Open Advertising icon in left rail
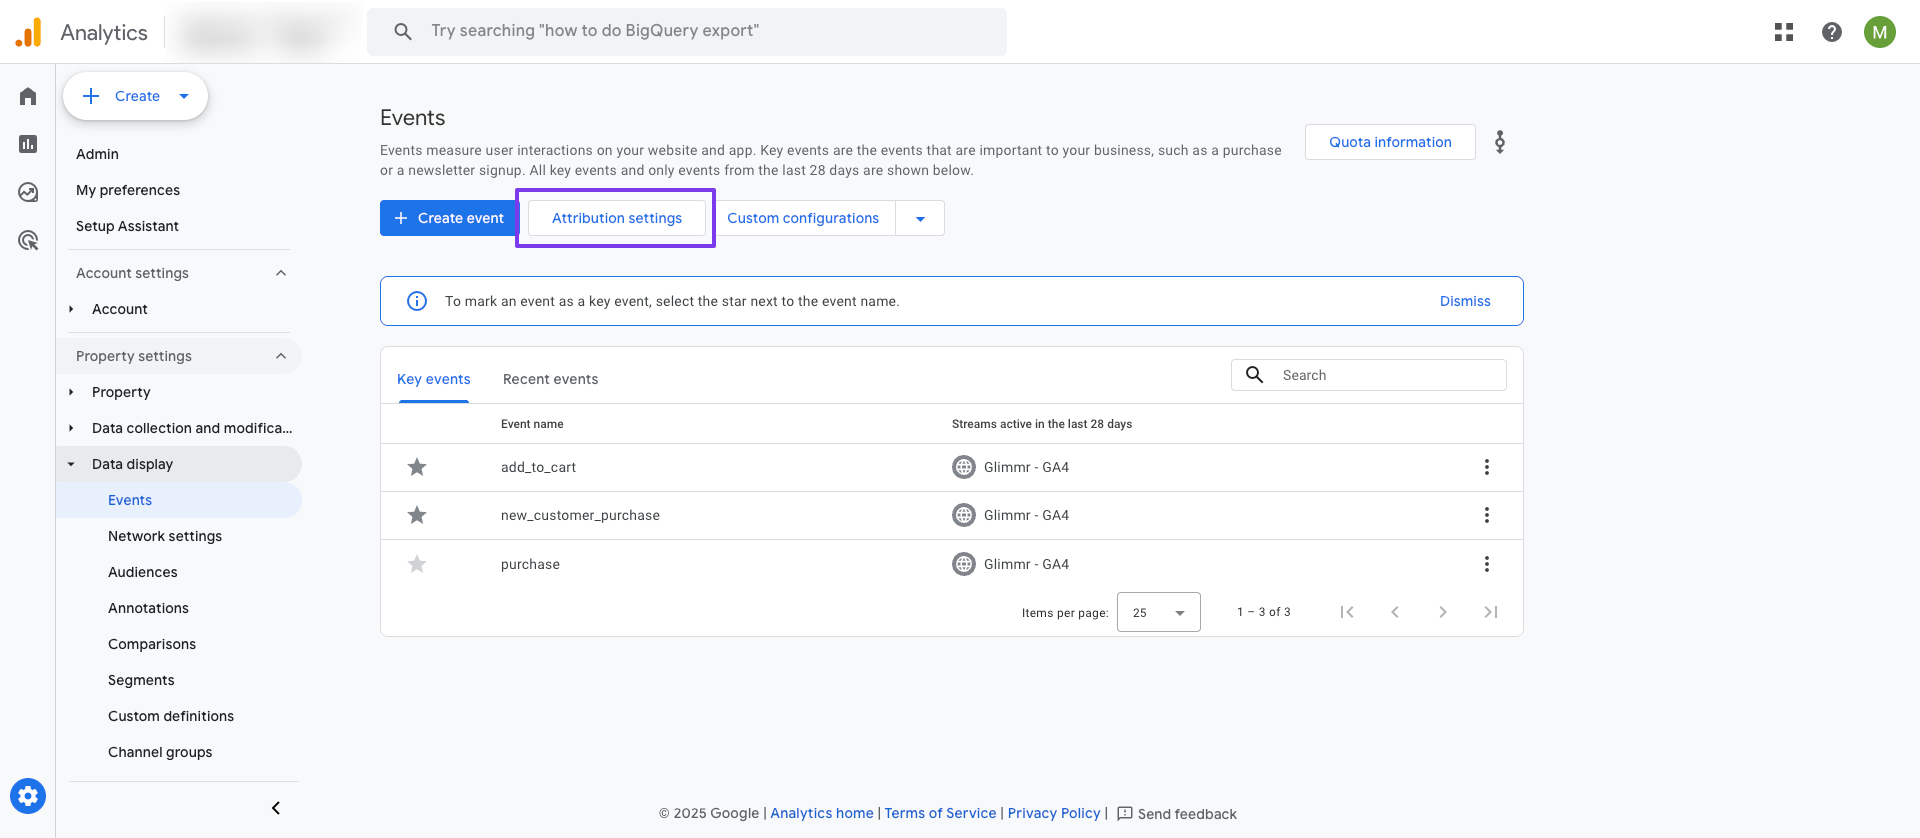 click(28, 240)
